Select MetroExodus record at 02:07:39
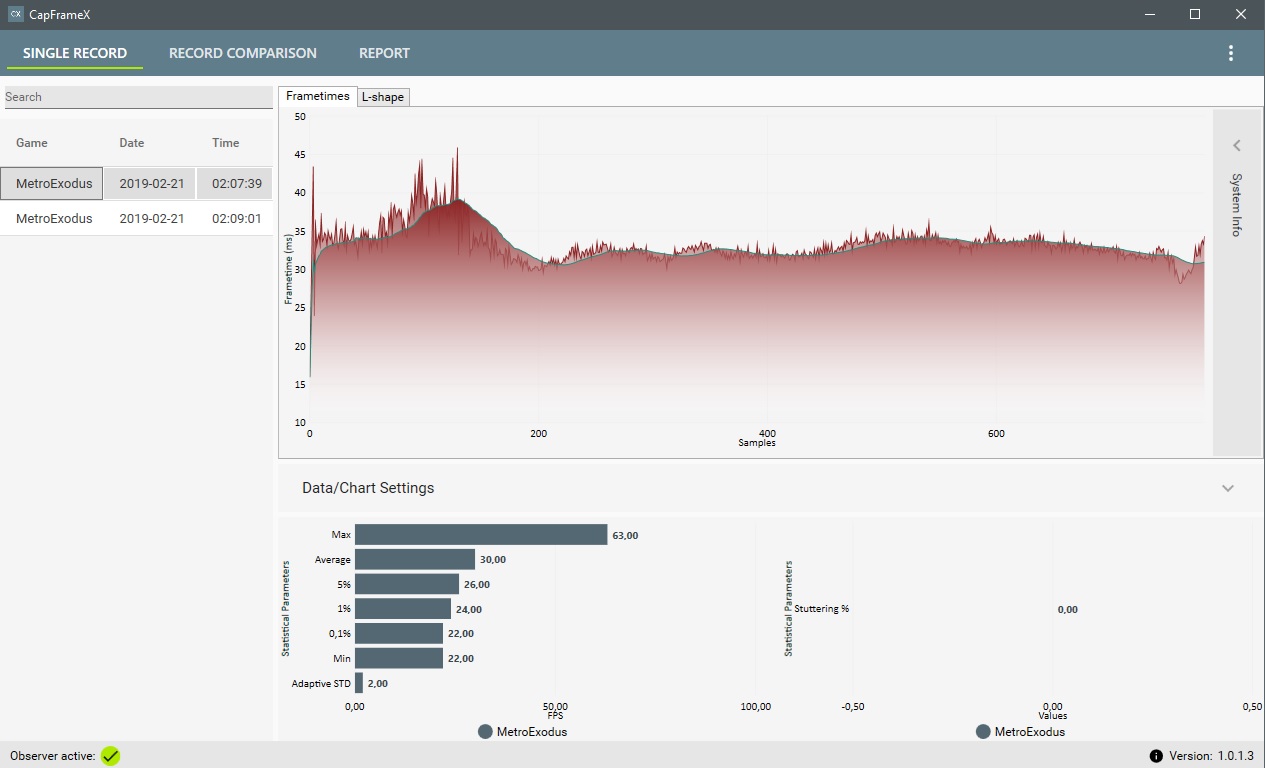The height and width of the screenshot is (768, 1265). tap(136, 184)
